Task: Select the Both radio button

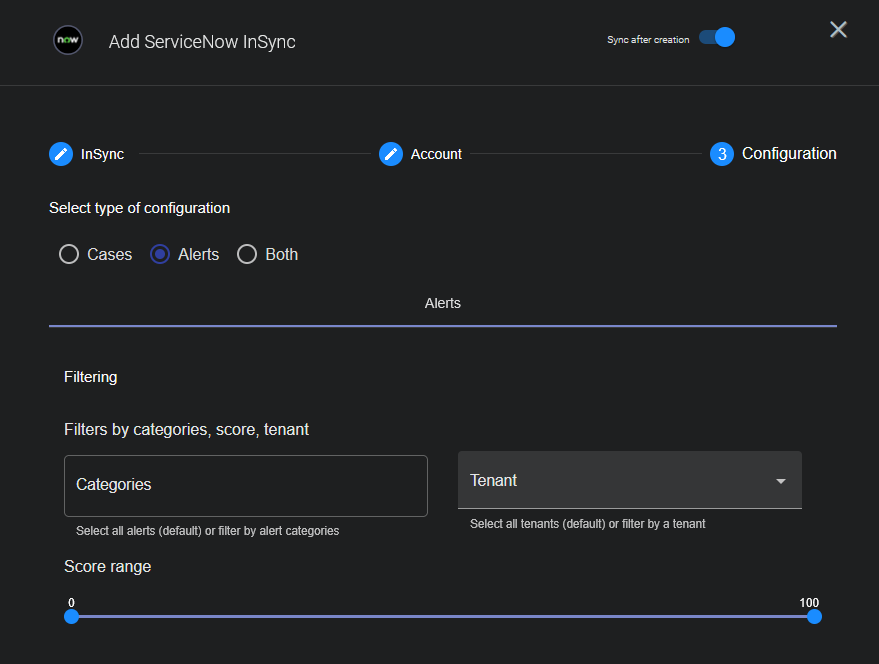Action: pos(247,254)
